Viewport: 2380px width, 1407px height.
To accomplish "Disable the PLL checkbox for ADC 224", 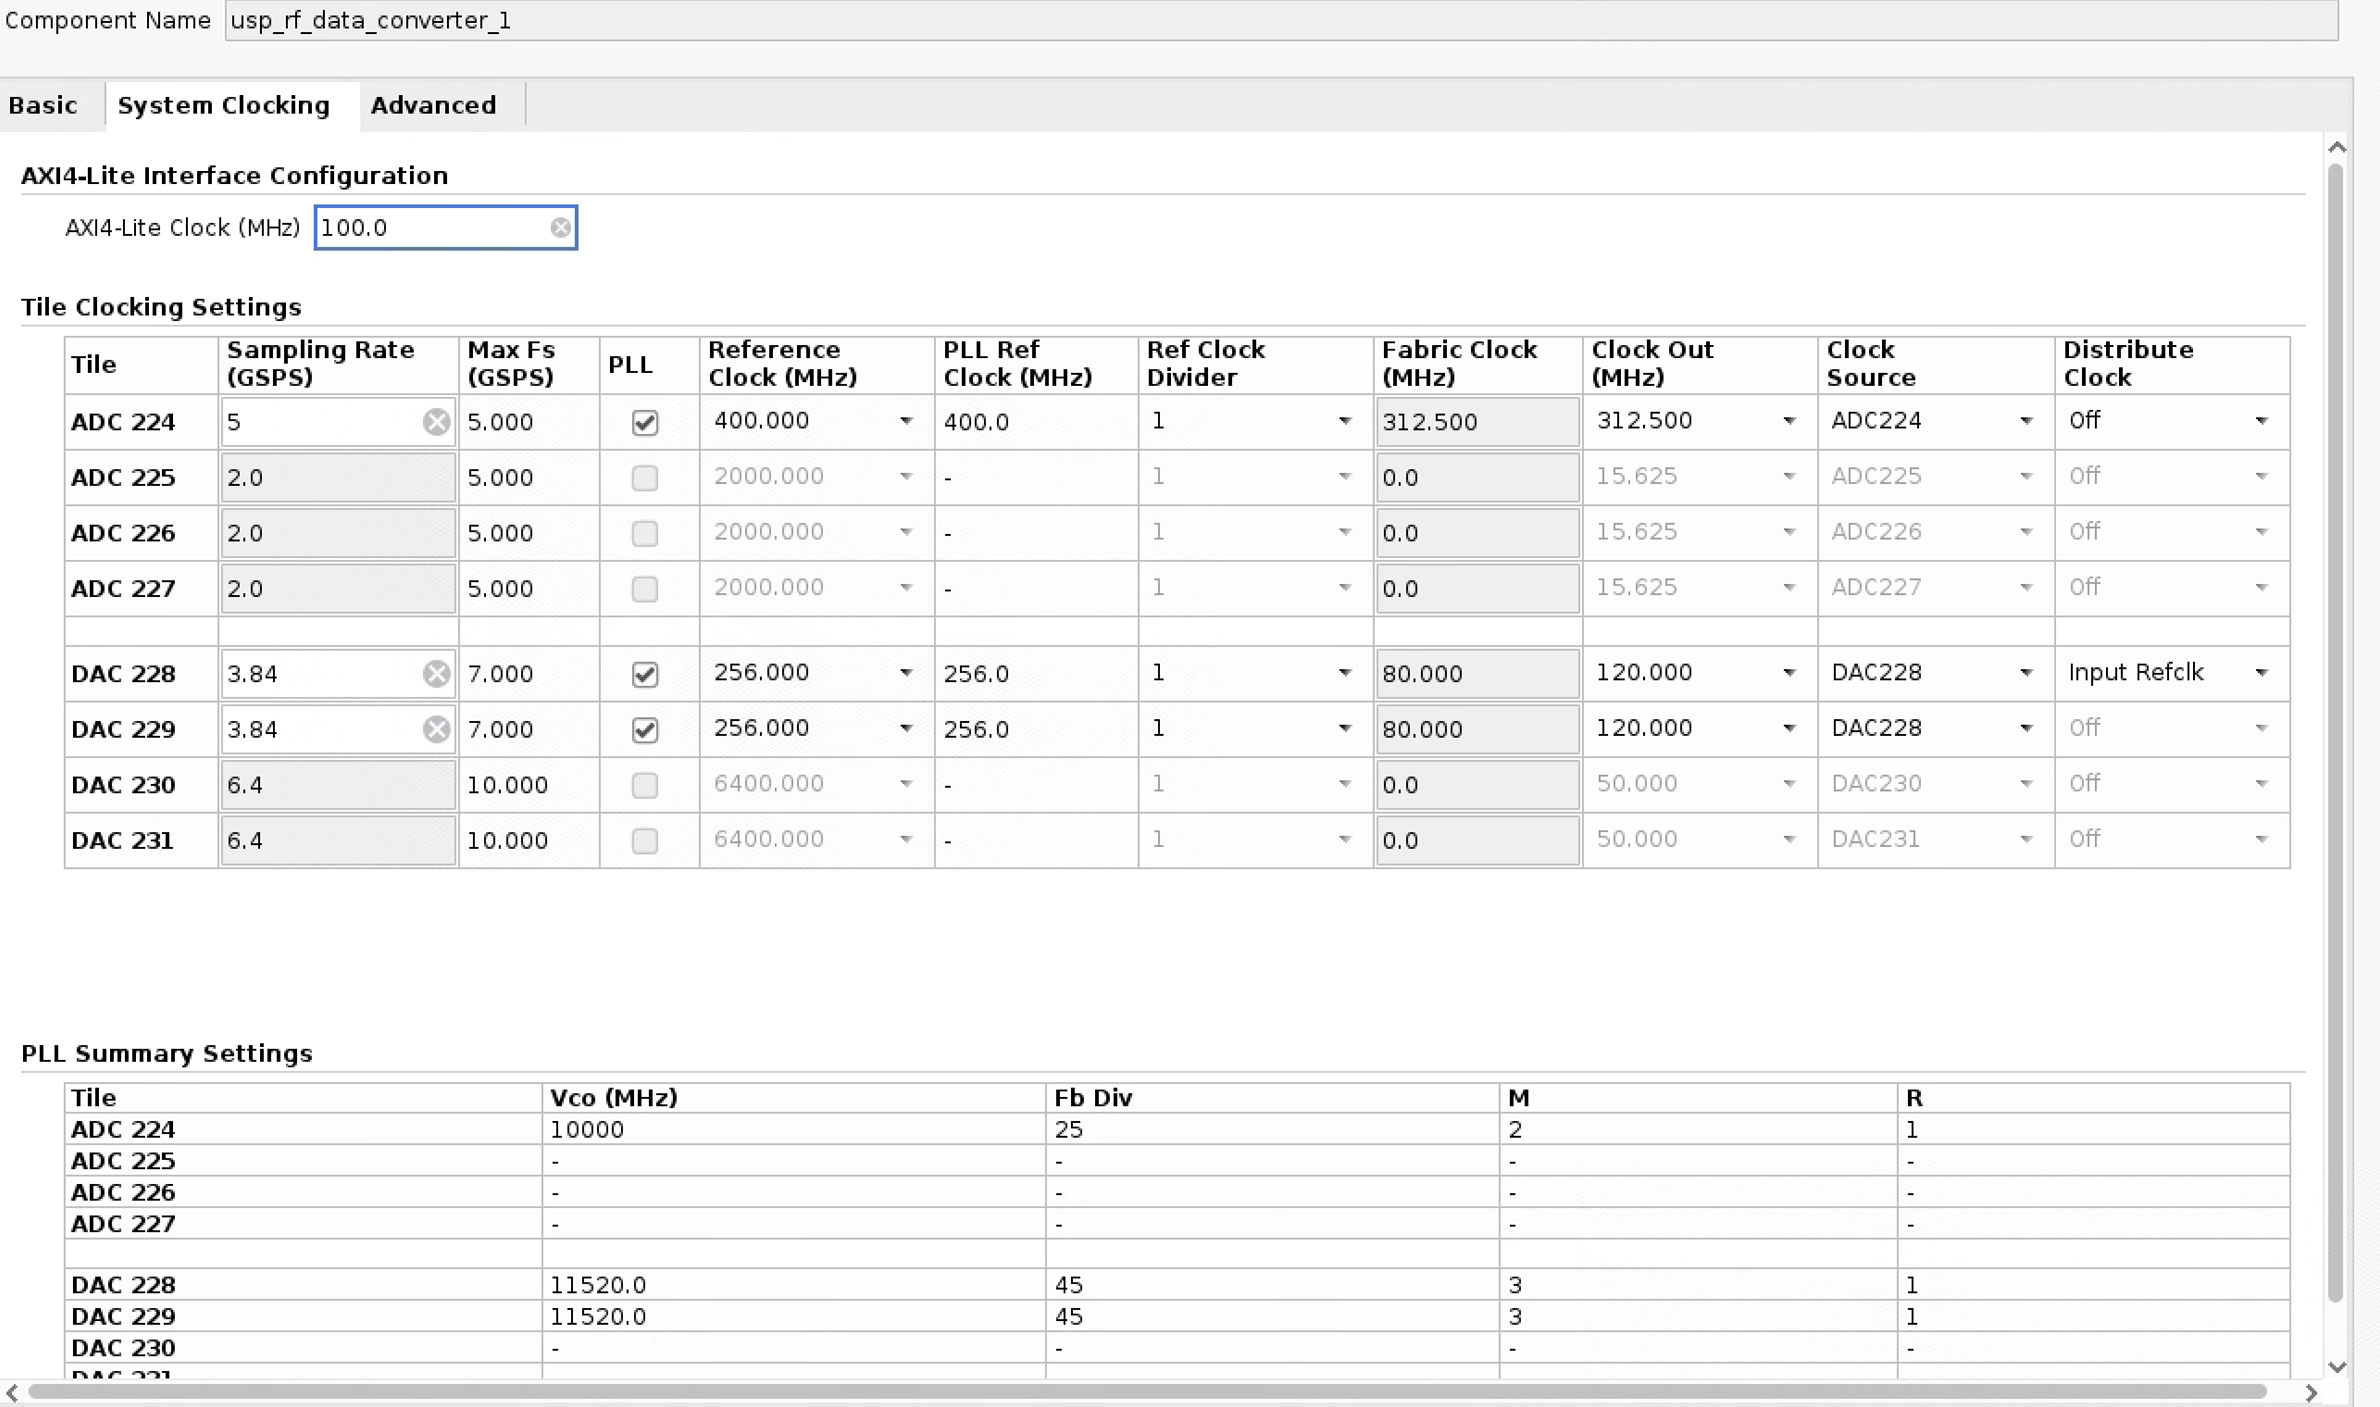I will tap(645, 423).
